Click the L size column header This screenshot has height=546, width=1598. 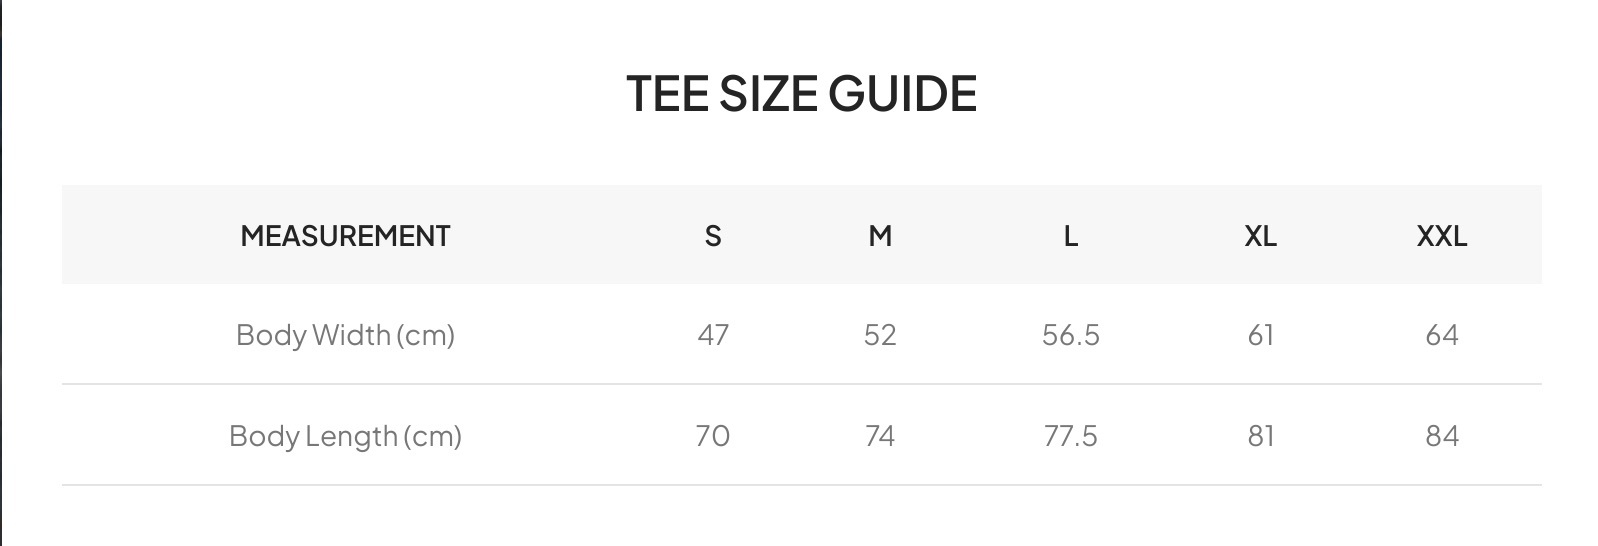(x=1070, y=236)
